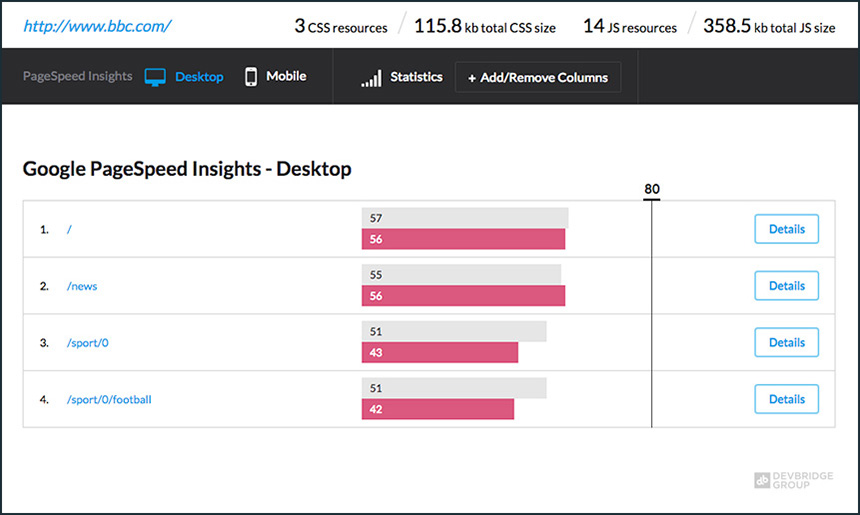Click the pink 56 bar for /news

coord(463,296)
